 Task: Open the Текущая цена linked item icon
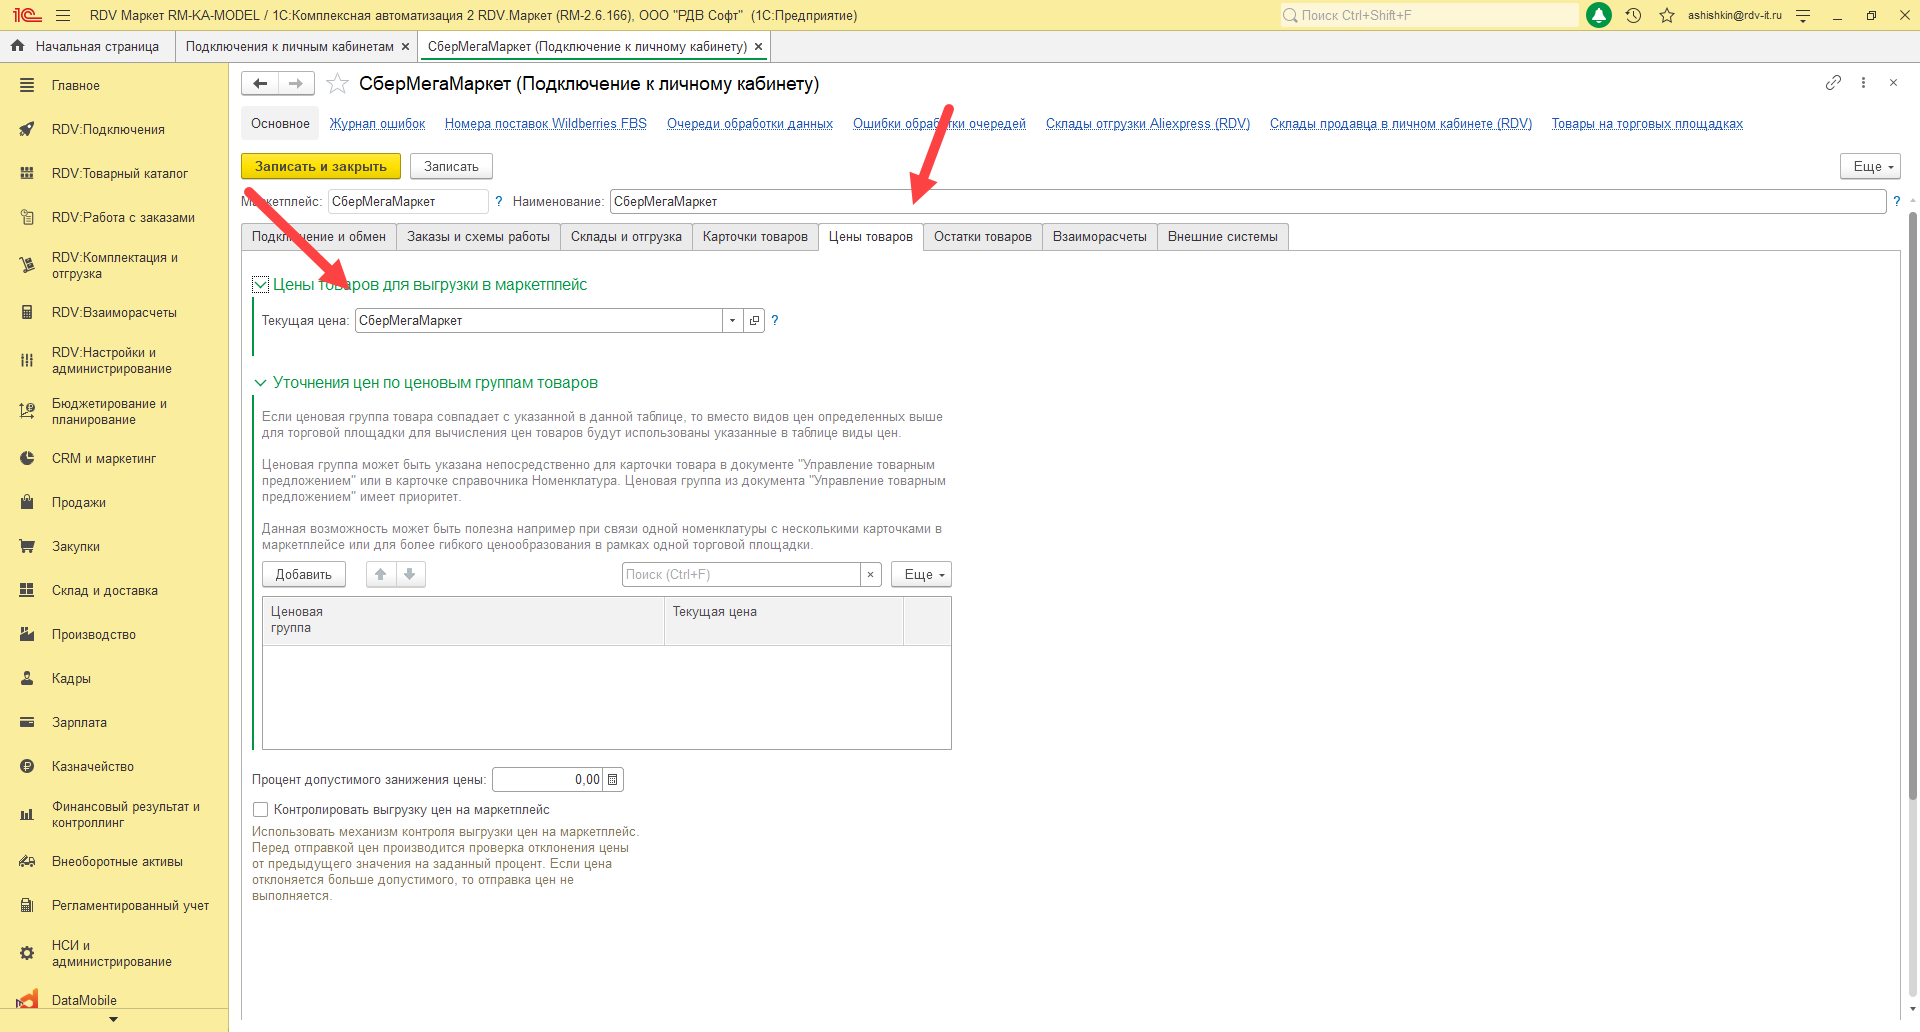(x=754, y=320)
